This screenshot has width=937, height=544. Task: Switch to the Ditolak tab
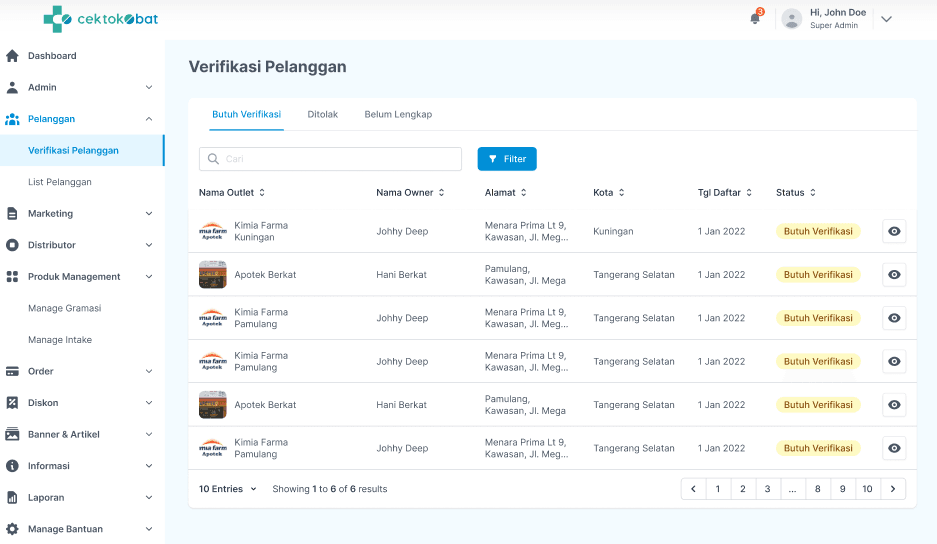point(322,115)
